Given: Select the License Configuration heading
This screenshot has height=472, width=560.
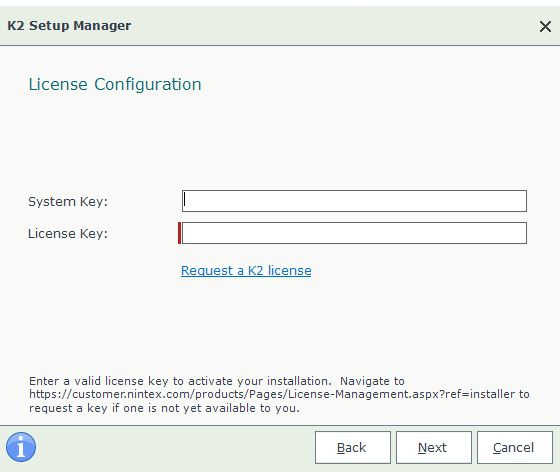Looking at the screenshot, I should click(115, 85).
